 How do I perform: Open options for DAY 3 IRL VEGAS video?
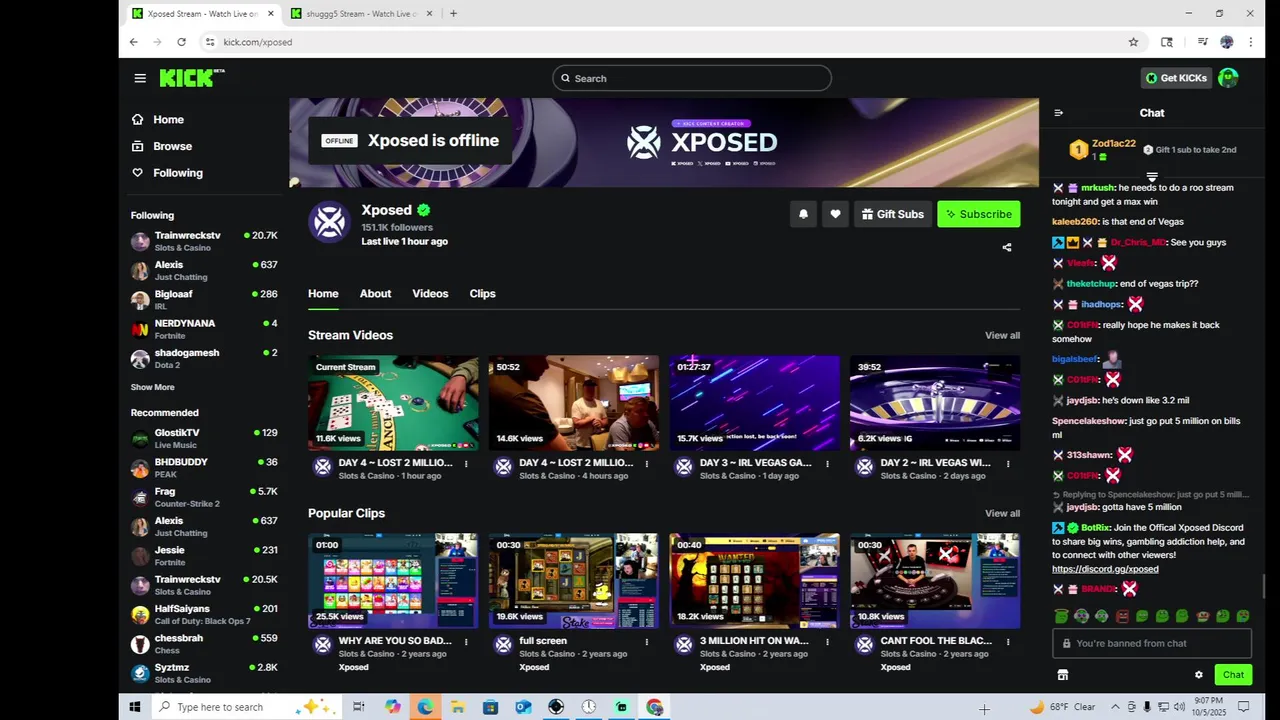(x=827, y=464)
